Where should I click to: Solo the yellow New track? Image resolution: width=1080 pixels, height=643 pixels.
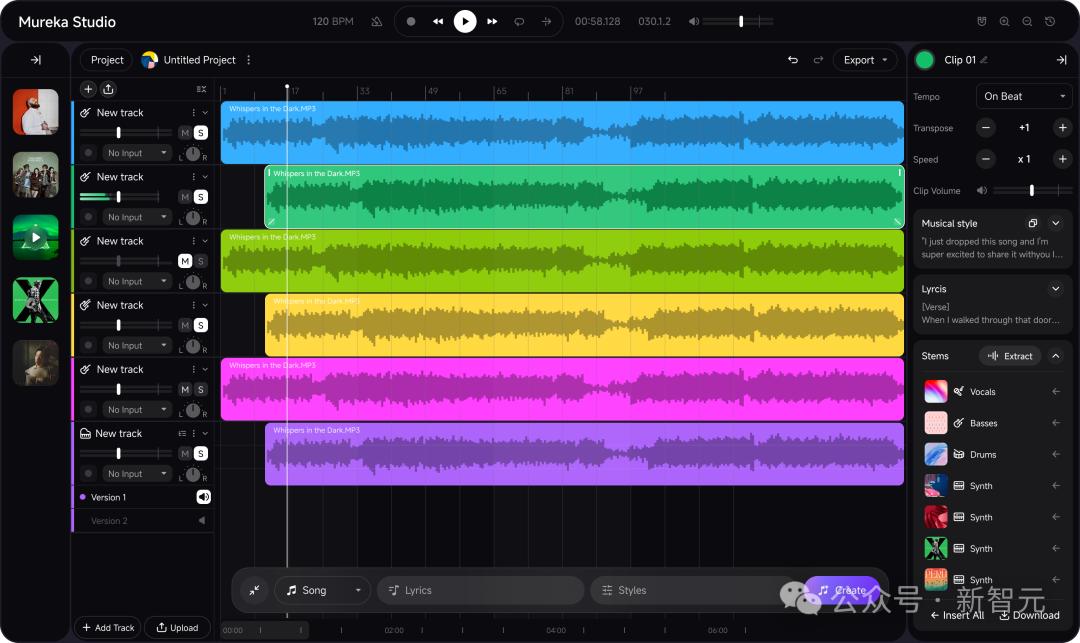pyautogui.click(x=200, y=325)
